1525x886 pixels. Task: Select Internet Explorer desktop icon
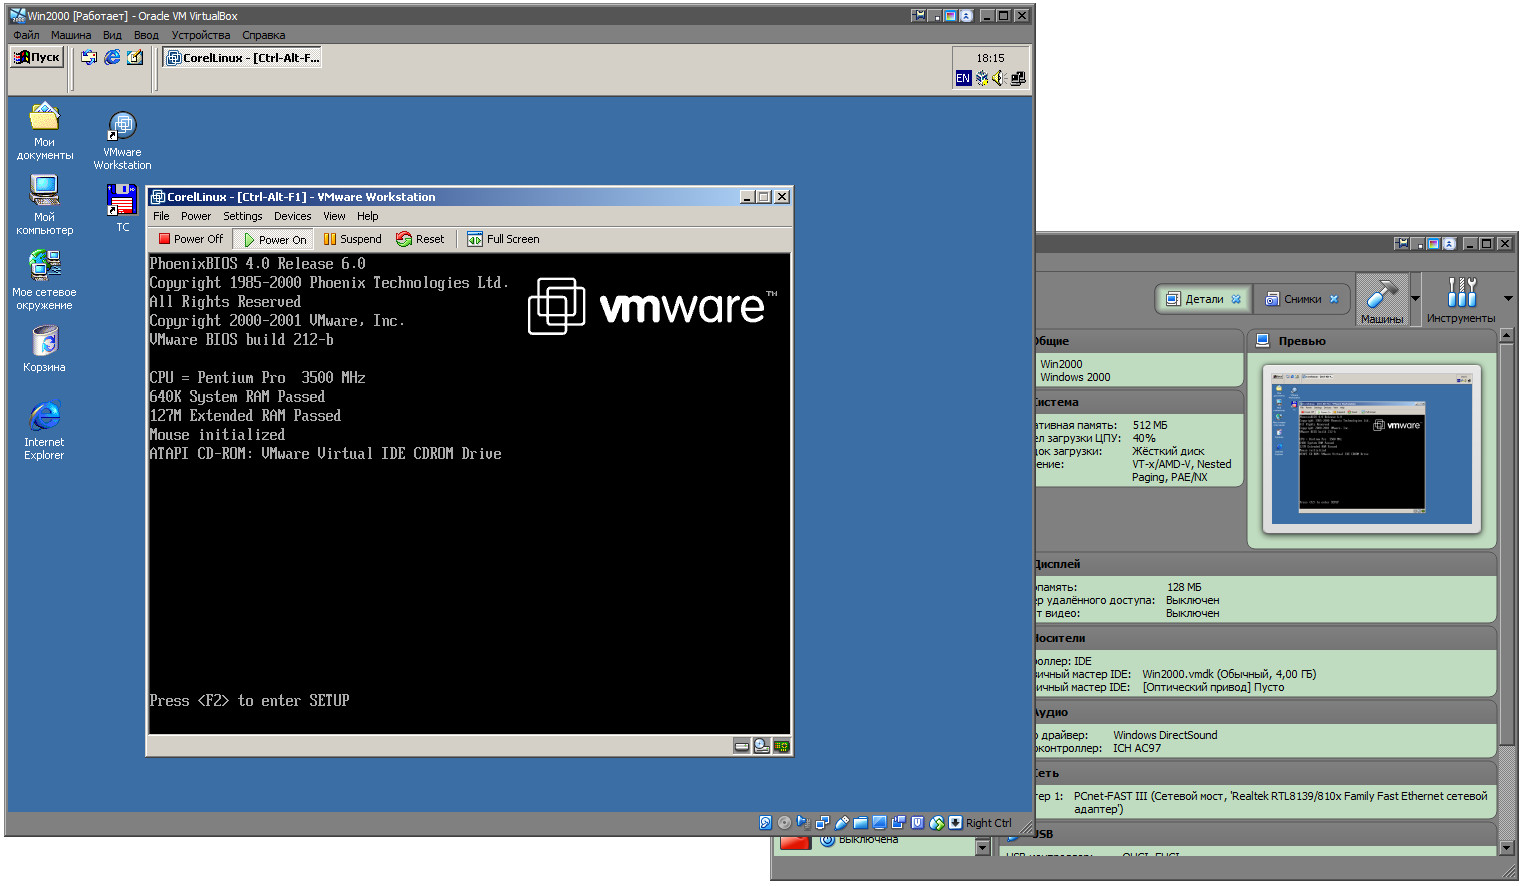[44, 431]
